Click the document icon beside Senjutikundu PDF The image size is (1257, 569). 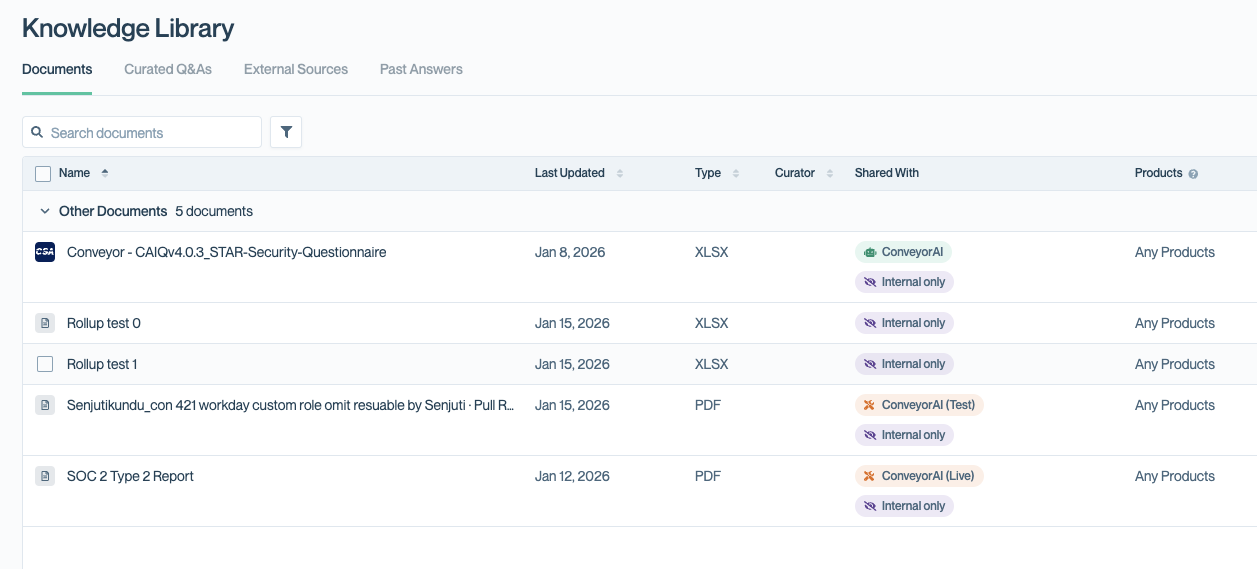pyautogui.click(x=45, y=405)
